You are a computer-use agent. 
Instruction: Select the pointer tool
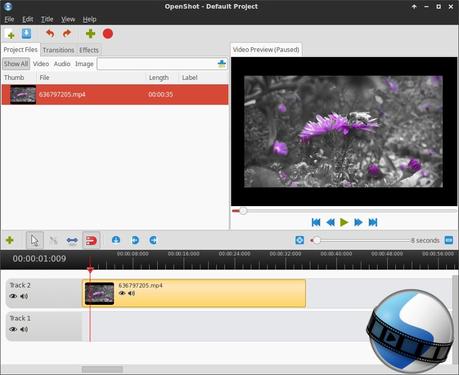pos(35,240)
